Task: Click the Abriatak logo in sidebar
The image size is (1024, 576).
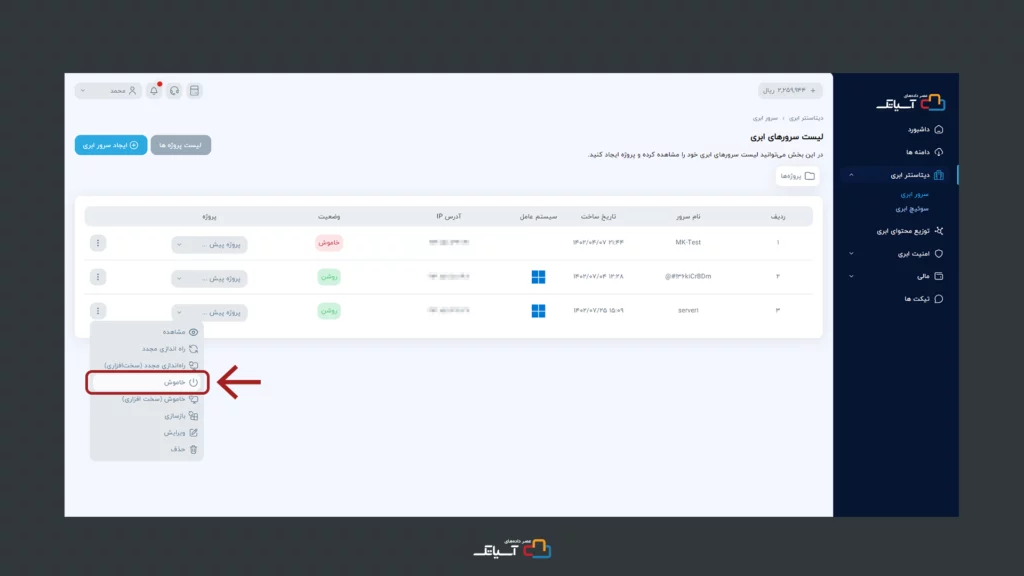Action: coord(910,102)
